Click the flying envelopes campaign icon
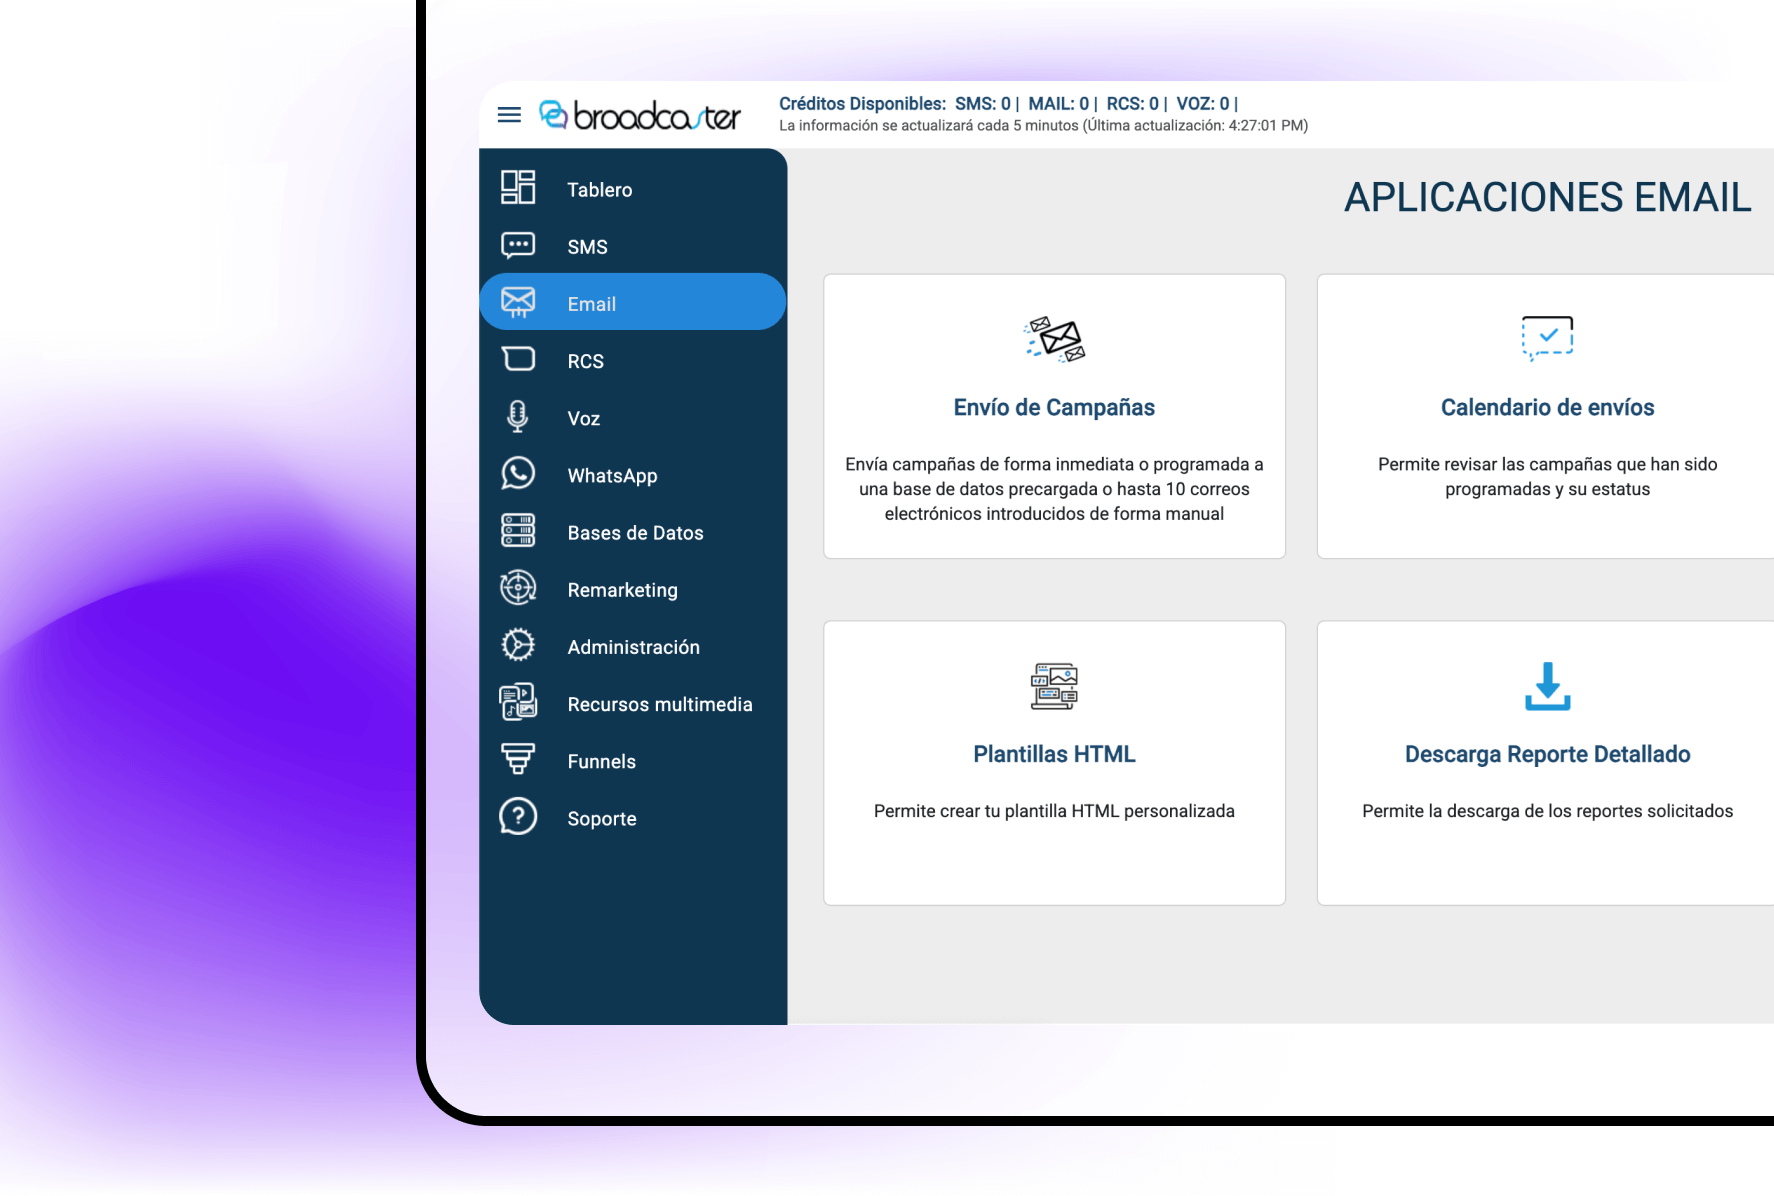Screen dimensions: 1774x1196 pyautogui.click(x=1054, y=339)
